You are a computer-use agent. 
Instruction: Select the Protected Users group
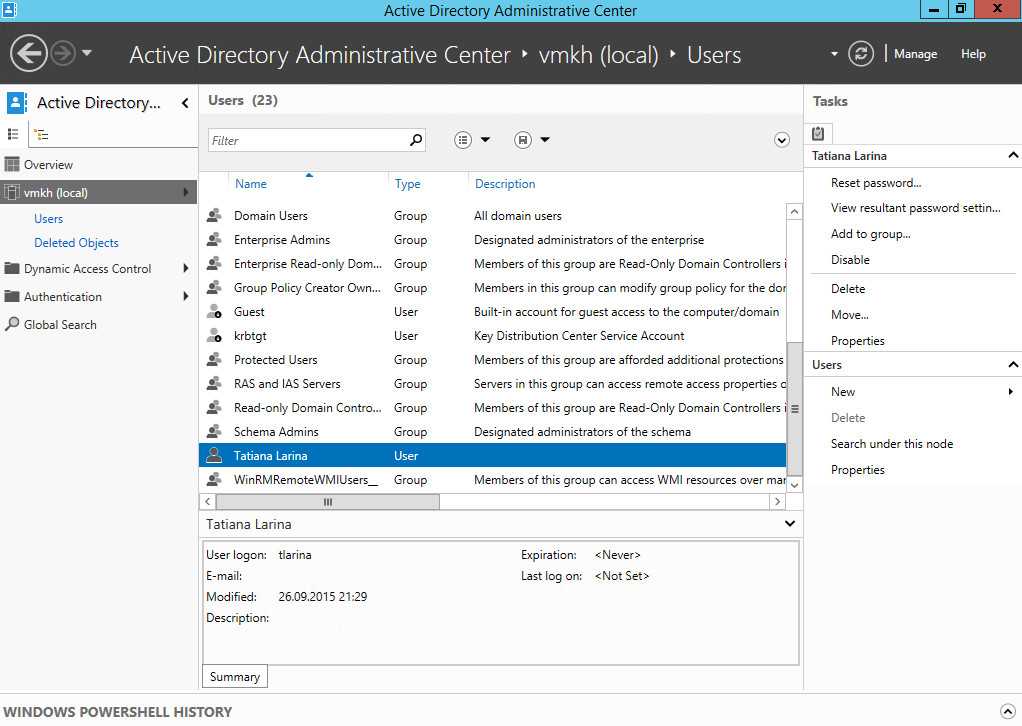492,360
